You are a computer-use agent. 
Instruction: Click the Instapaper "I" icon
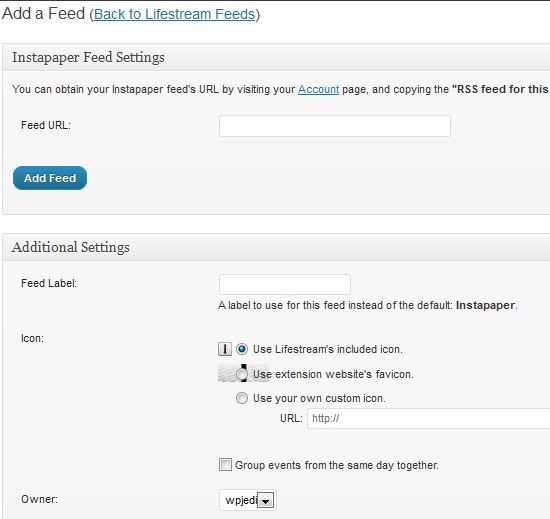tap(225, 349)
